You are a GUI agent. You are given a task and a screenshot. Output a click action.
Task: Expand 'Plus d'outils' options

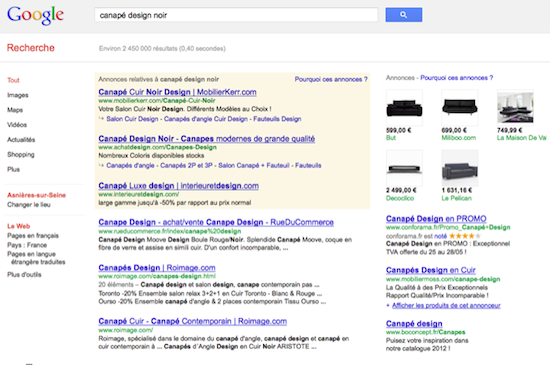tap(24, 275)
